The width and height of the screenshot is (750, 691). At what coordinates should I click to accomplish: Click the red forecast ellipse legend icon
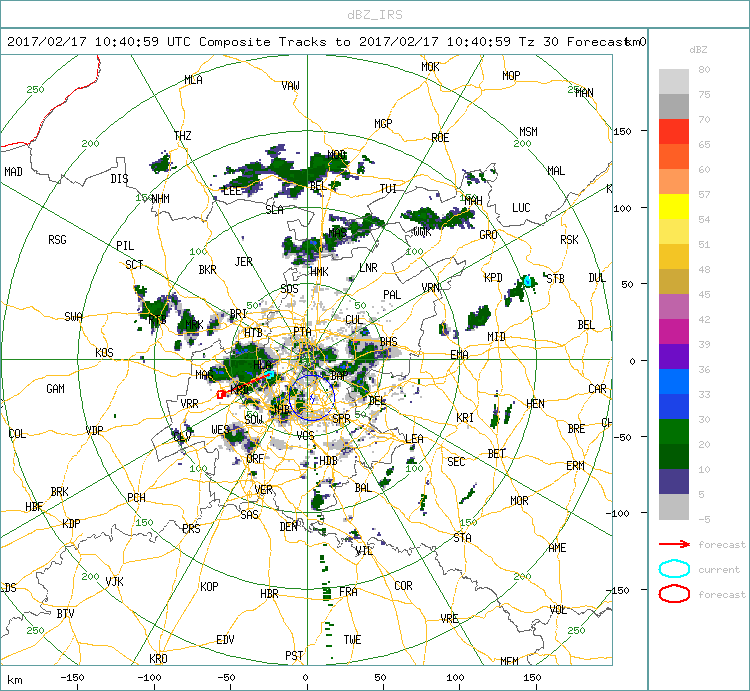tap(674, 594)
